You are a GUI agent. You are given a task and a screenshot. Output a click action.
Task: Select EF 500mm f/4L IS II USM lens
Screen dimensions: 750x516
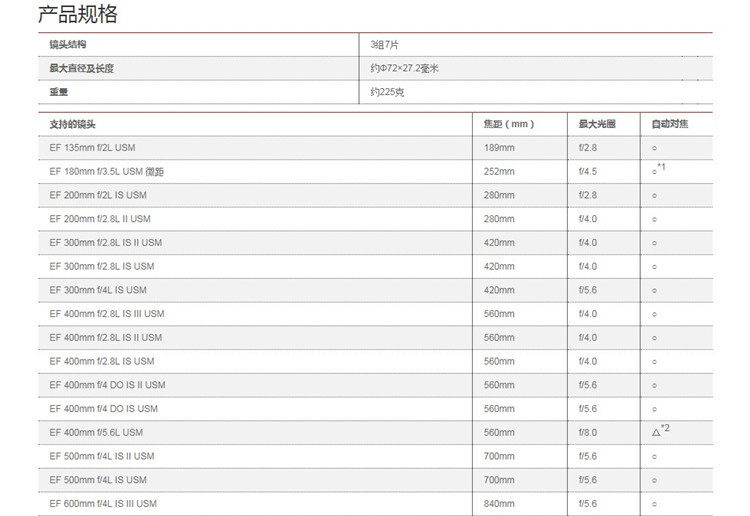(x=102, y=456)
